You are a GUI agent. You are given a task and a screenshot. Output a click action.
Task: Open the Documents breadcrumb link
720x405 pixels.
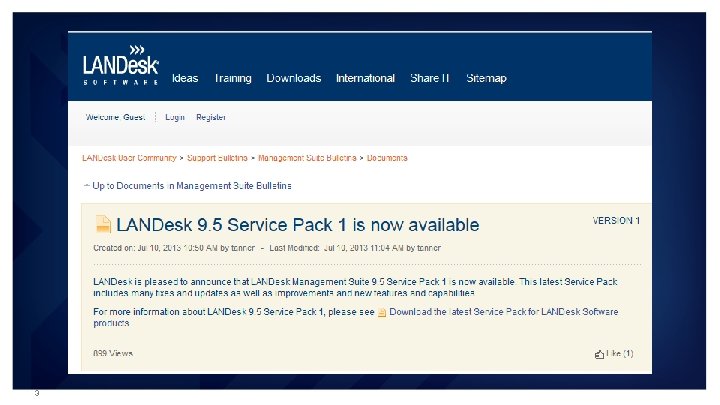[x=387, y=158]
